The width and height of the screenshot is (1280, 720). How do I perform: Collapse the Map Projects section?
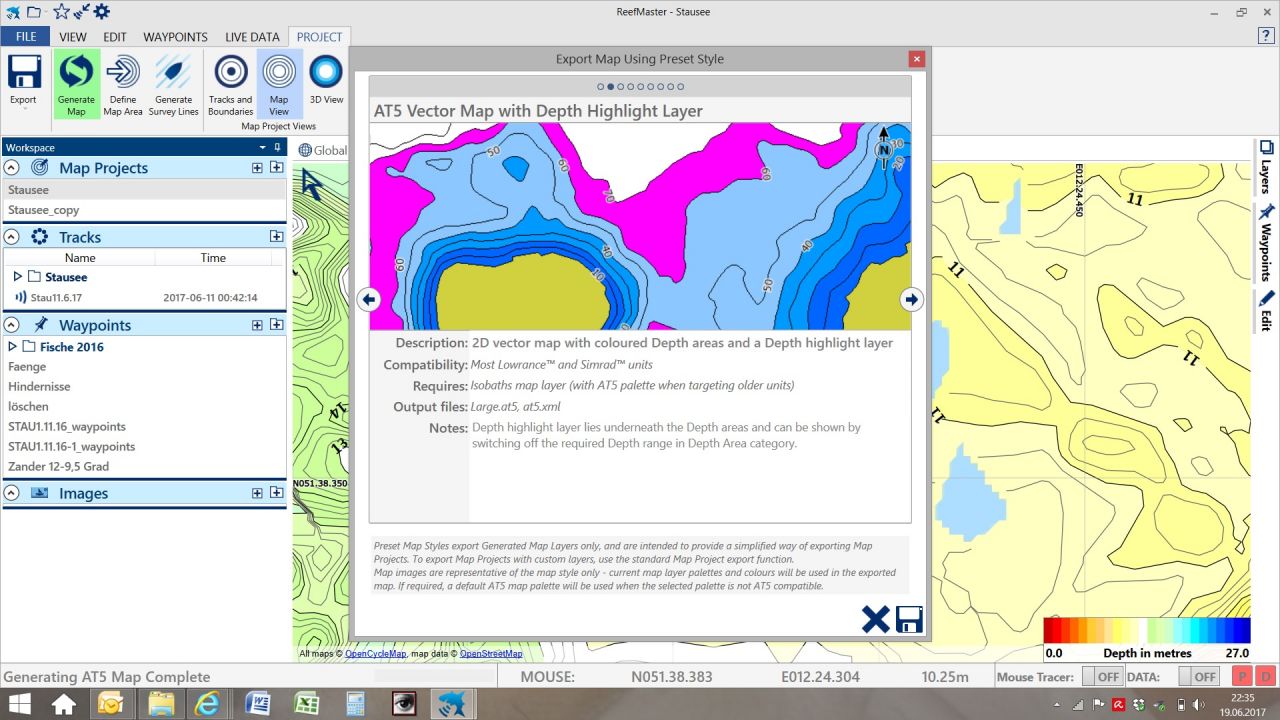tap(12, 168)
